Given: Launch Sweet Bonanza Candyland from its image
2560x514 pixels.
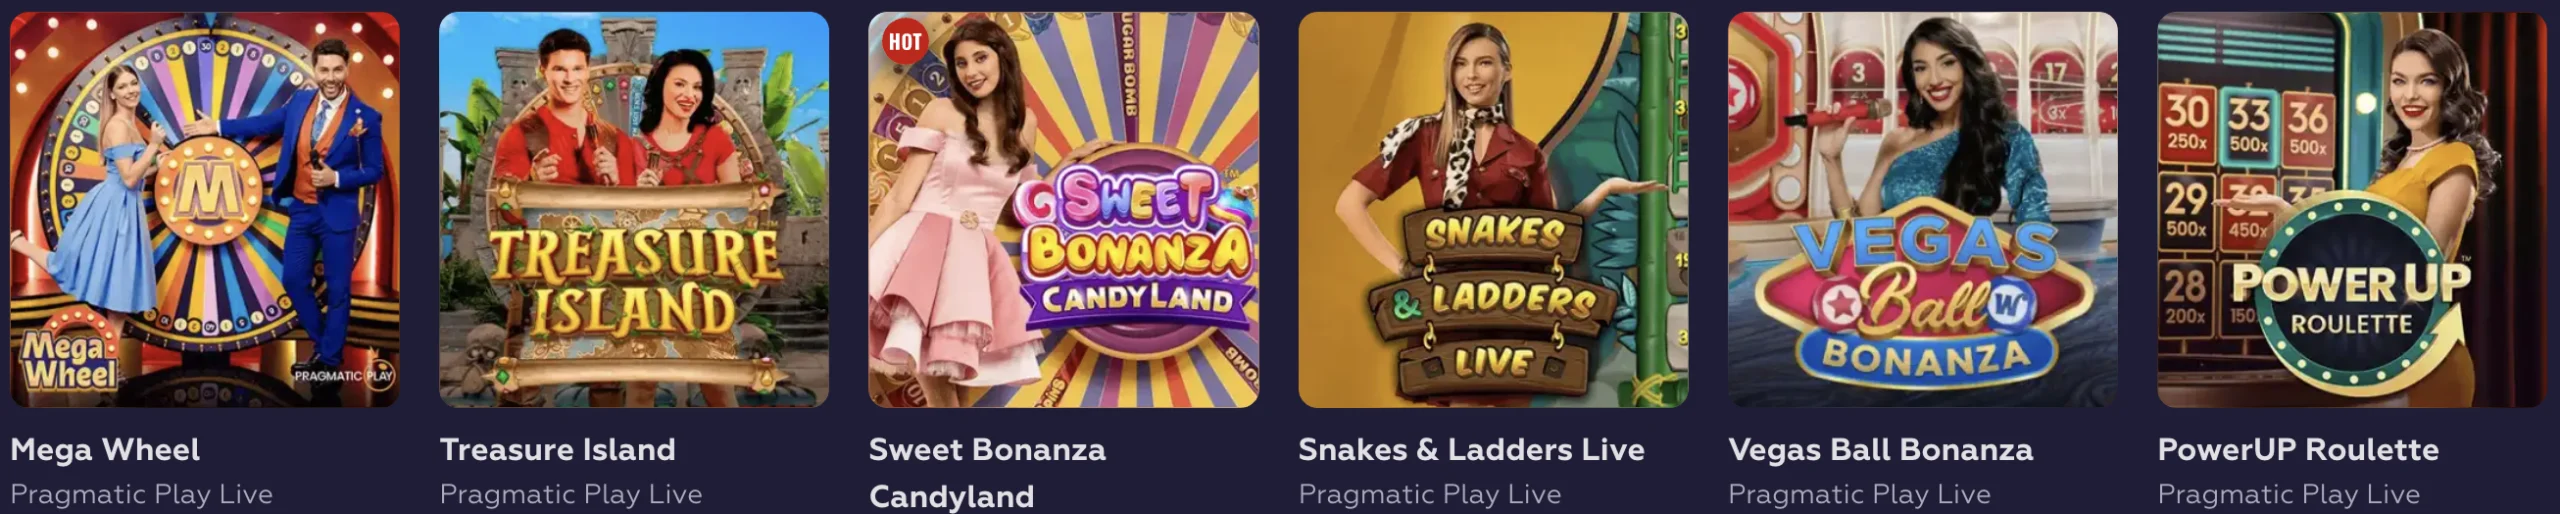Looking at the screenshot, I should pos(1064,210).
